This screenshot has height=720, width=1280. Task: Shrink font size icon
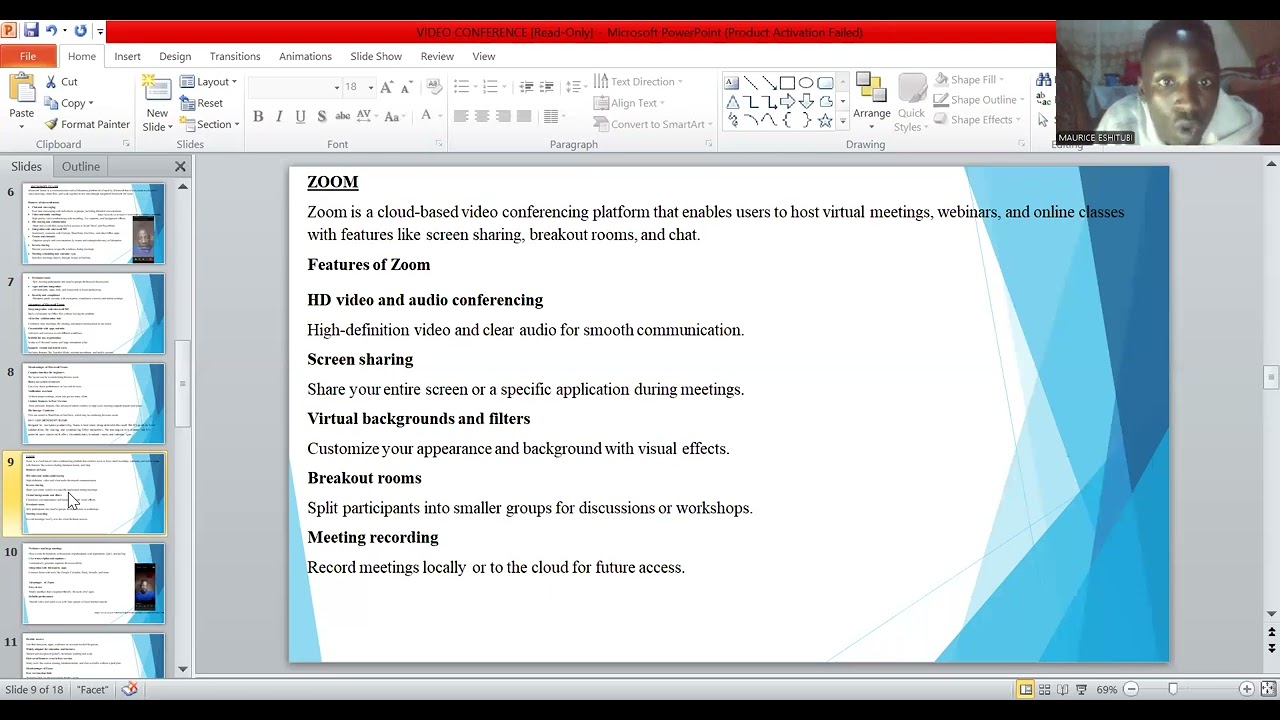[x=407, y=87]
